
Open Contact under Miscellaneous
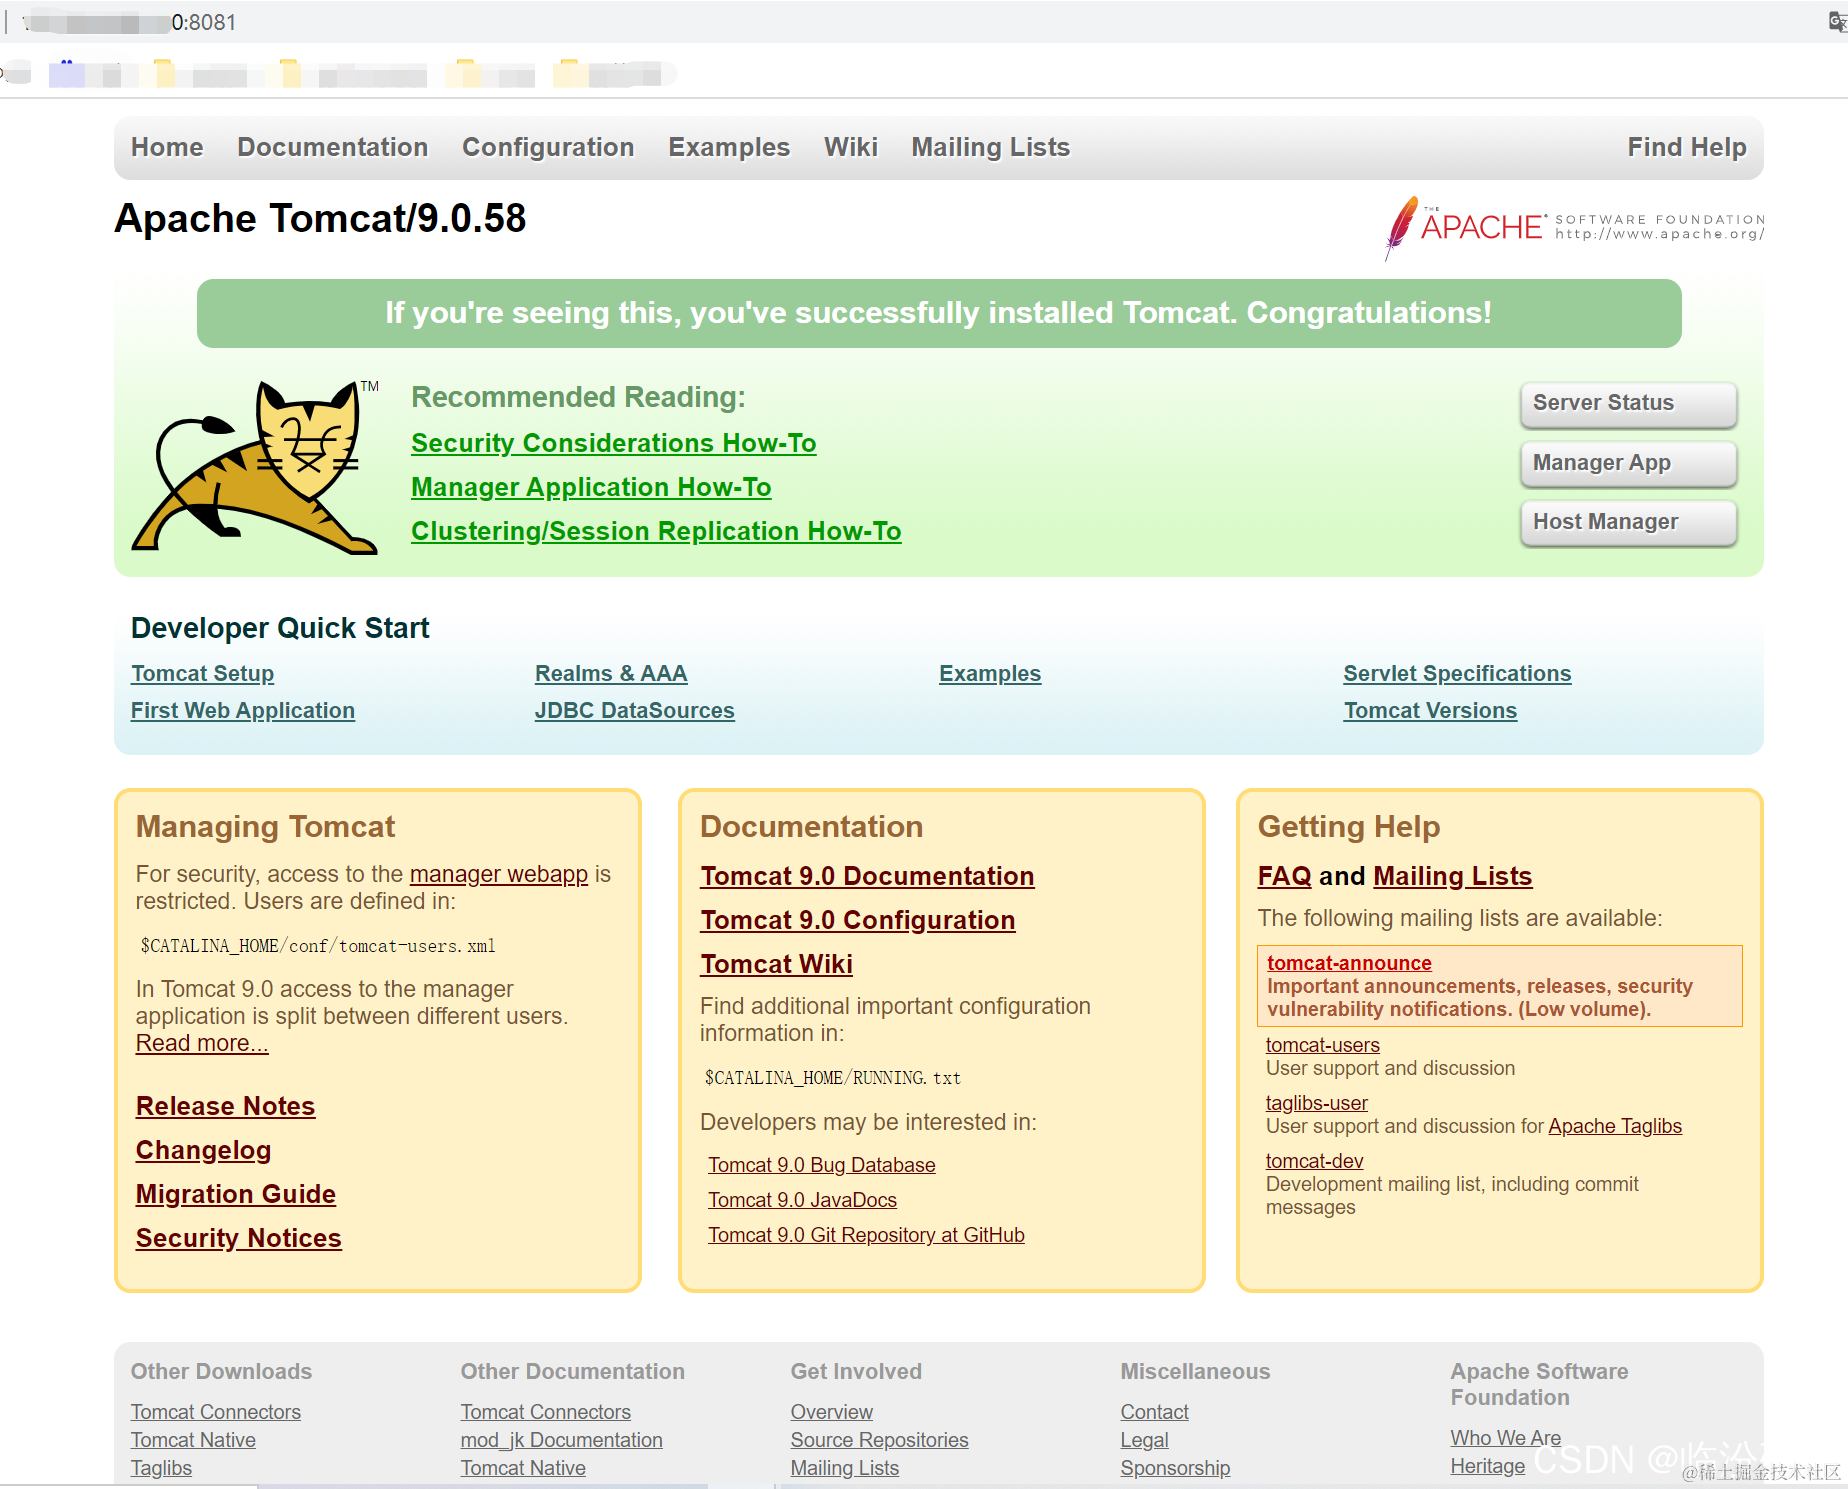click(x=1154, y=1412)
